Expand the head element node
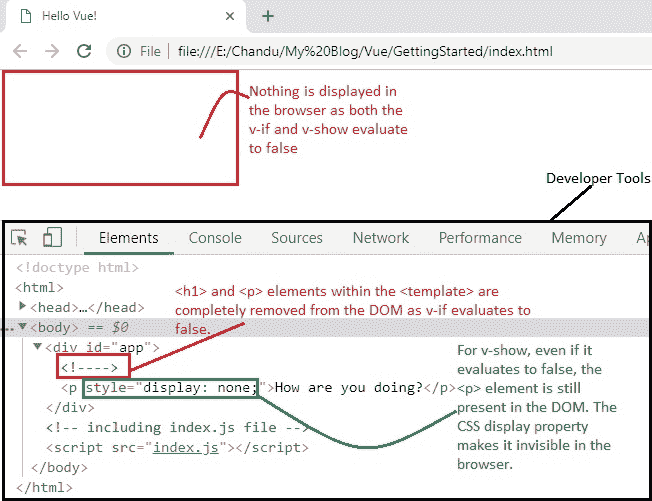Viewport: 652px width, 501px height. click(22, 306)
